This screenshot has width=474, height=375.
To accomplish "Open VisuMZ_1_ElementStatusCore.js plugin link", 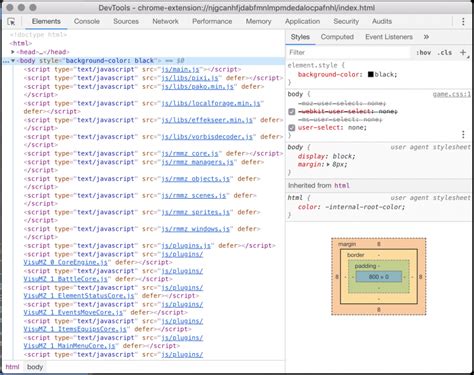I will pyautogui.click(x=79, y=296).
